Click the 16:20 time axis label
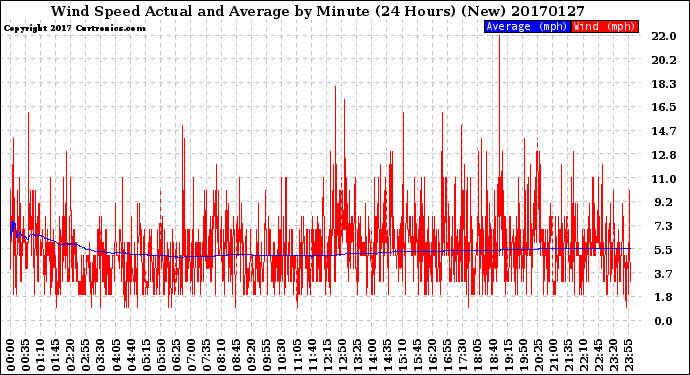690x375 pixels. (x=433, y=355)
